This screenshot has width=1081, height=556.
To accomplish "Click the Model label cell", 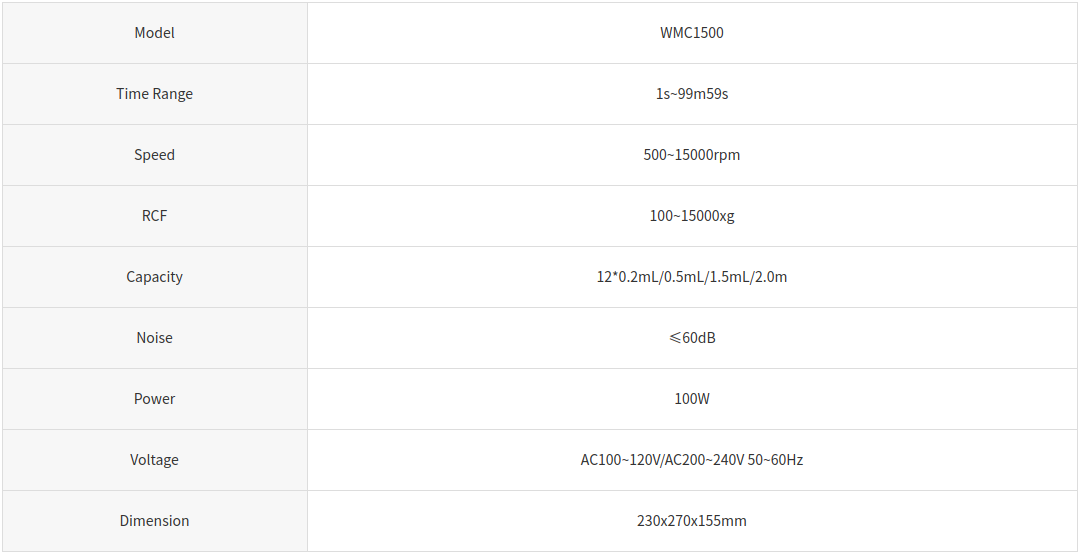I will click(154, 33).
